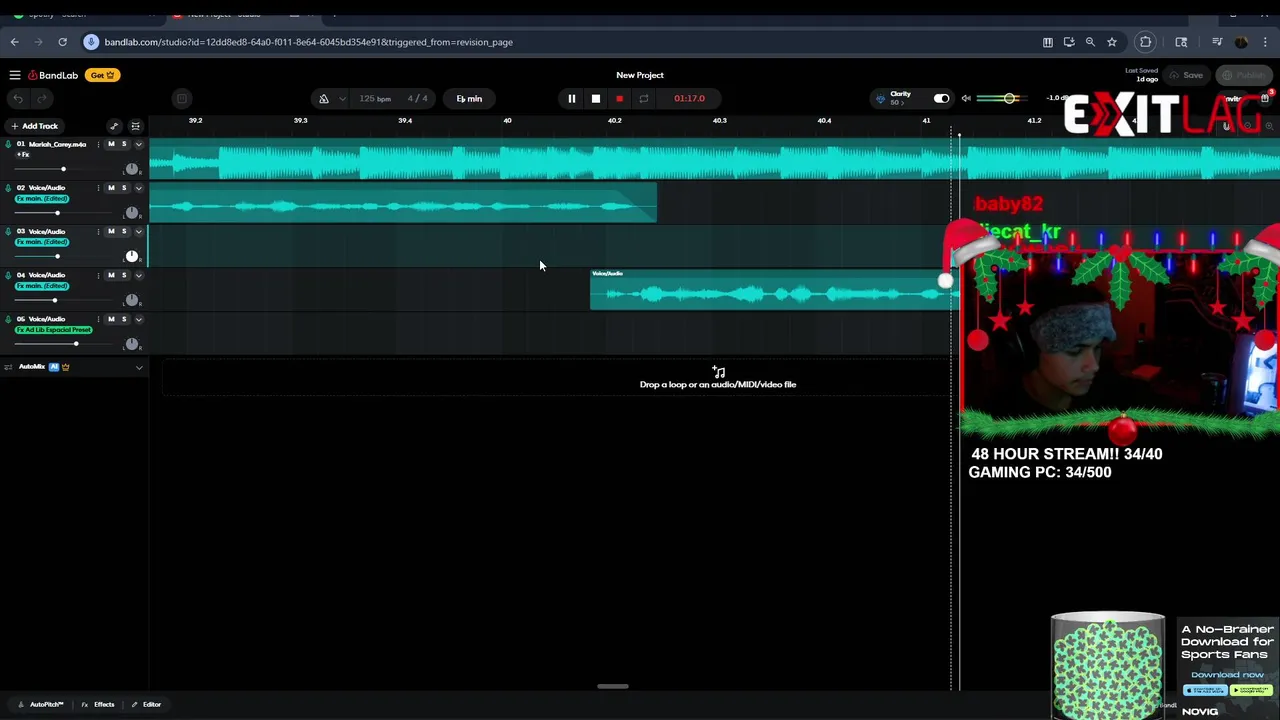
Task: Open track 05 three-dot menu
Action: pos(98,319)
